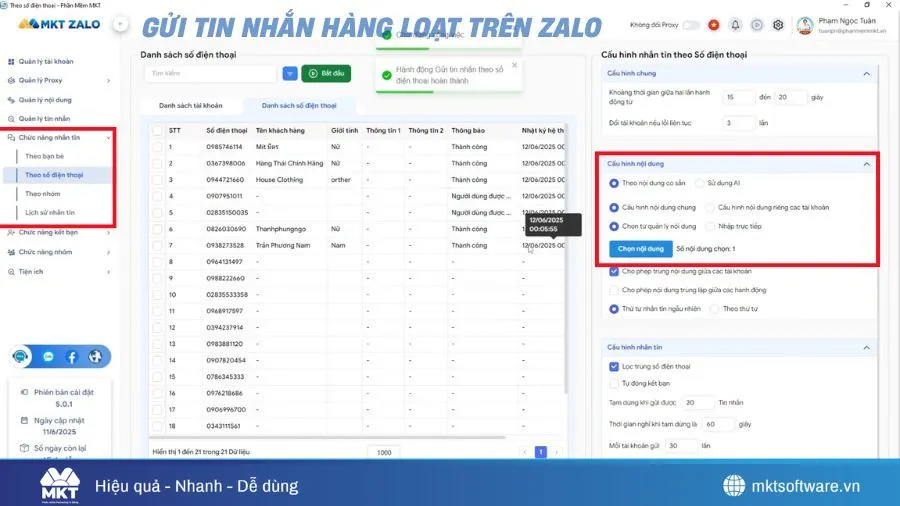The height and width of the screenshot is (506, 900).
Task: Open the page size 1000 dropdown
Action: tap(384, 453)
